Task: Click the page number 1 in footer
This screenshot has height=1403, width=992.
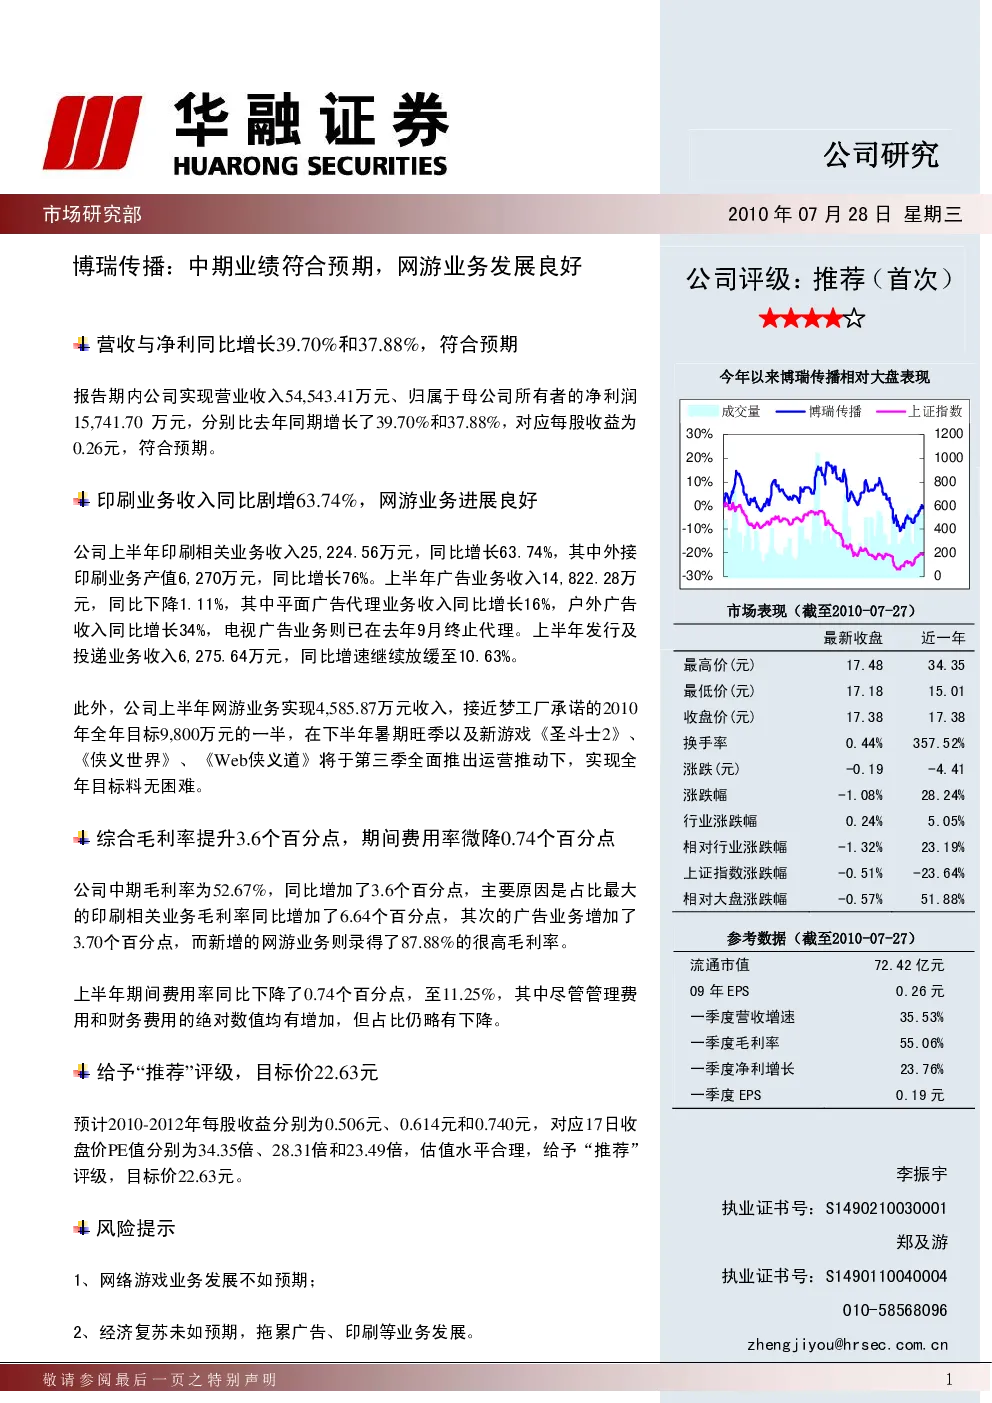Action: pos(949,1380)
